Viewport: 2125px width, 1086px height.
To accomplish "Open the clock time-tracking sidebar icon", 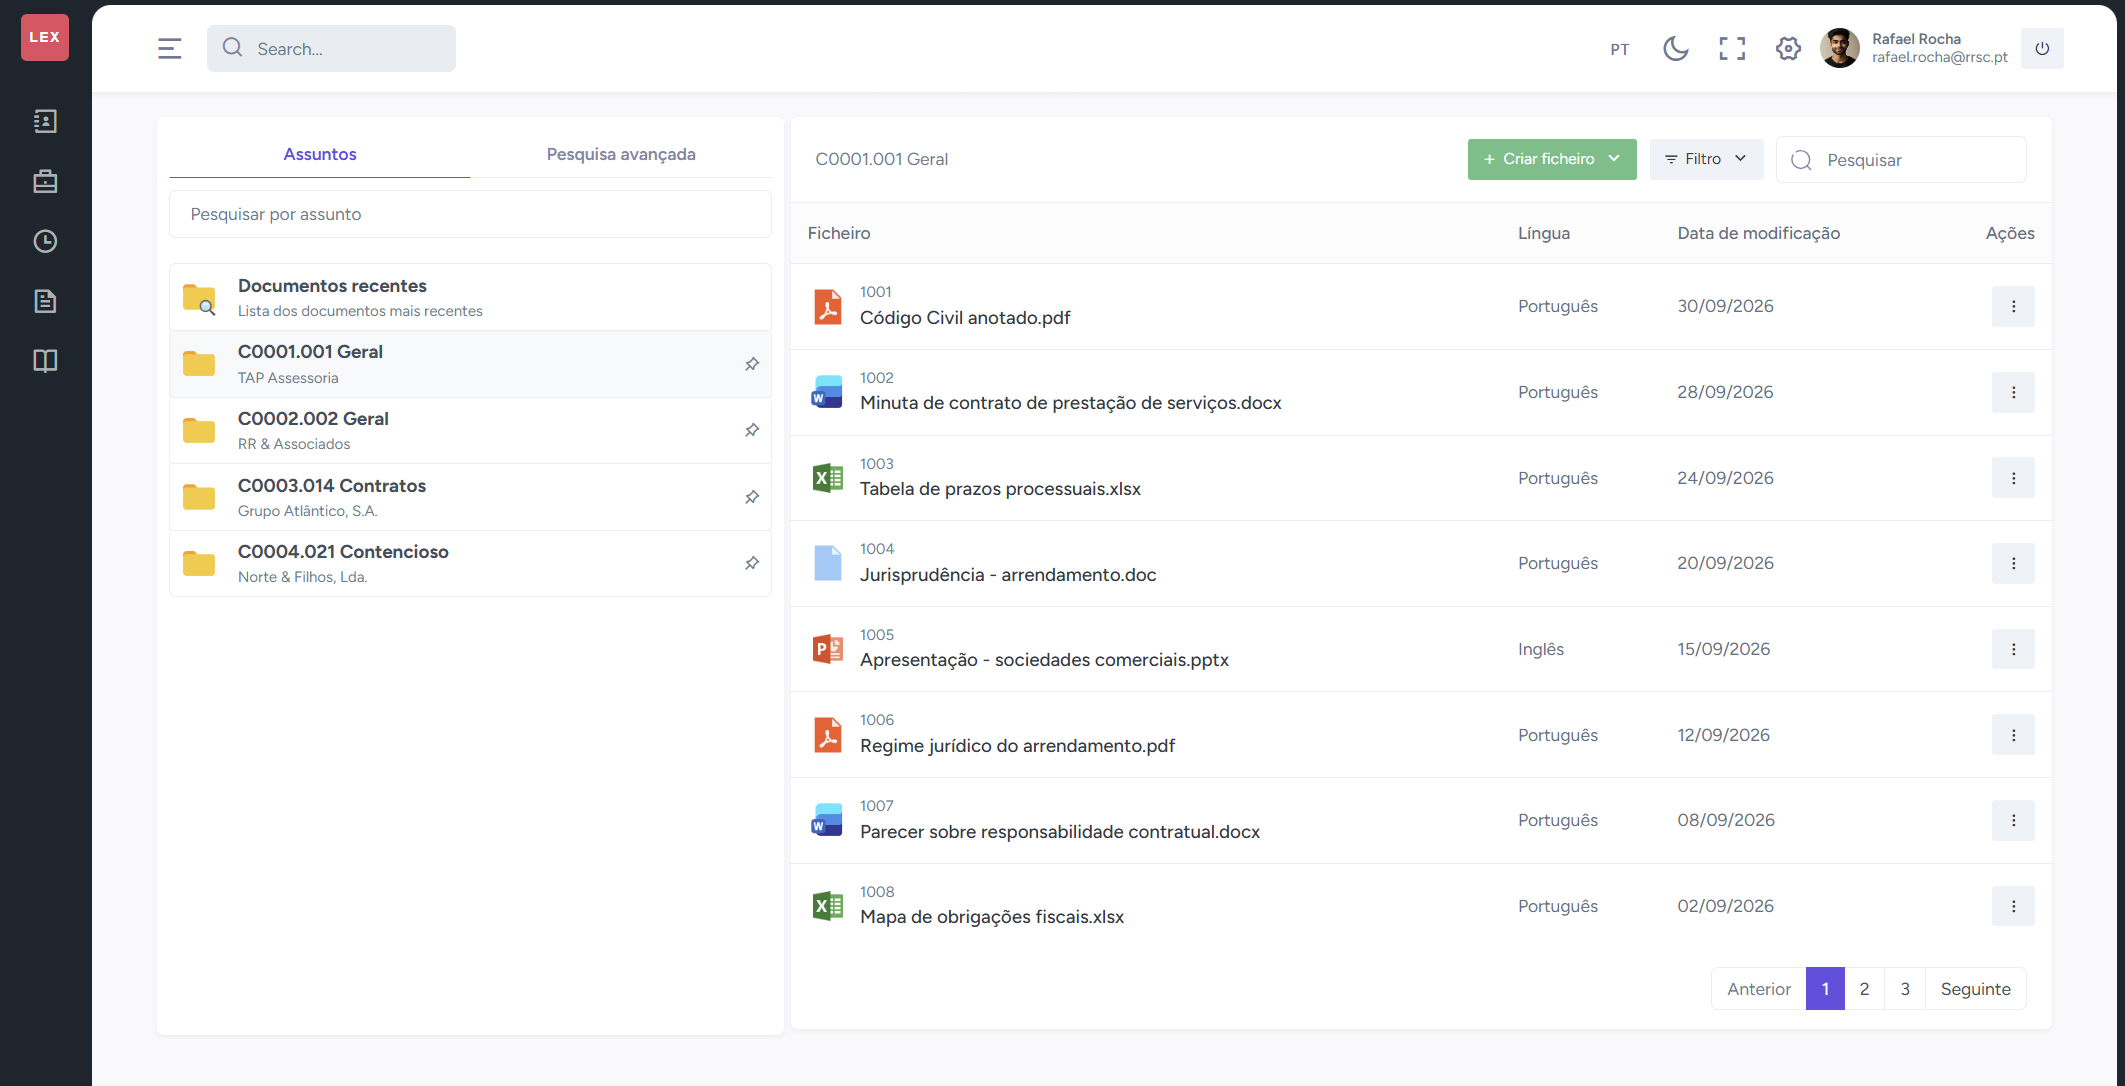I will pyautogui.click(x=45, y=241).
